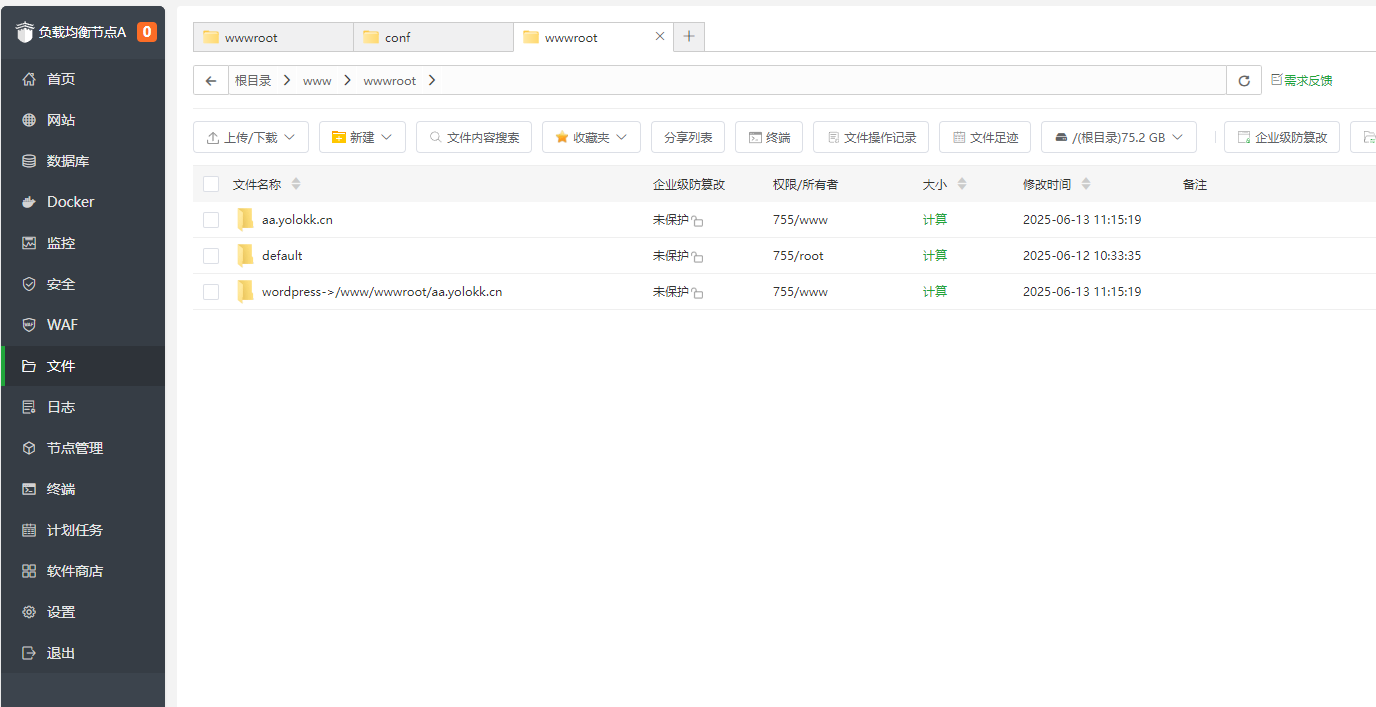Click the 需求反馈 feedback link
The image size is (1376, 707).
pos(1301,80)
